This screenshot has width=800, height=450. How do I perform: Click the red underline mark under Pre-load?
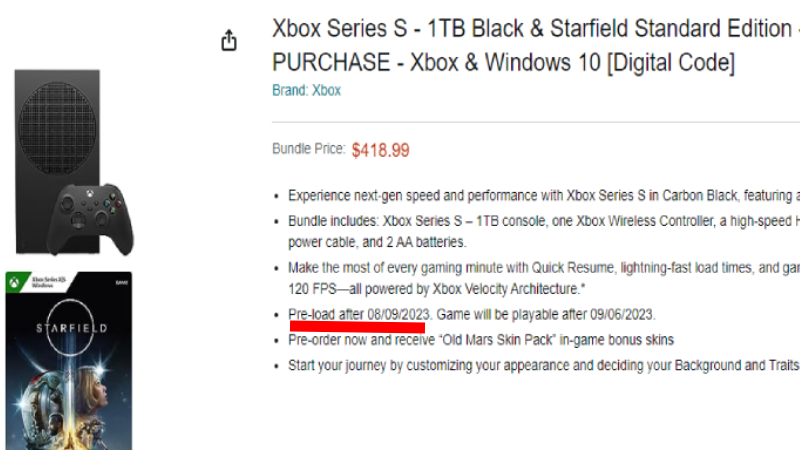pos(357,325)
